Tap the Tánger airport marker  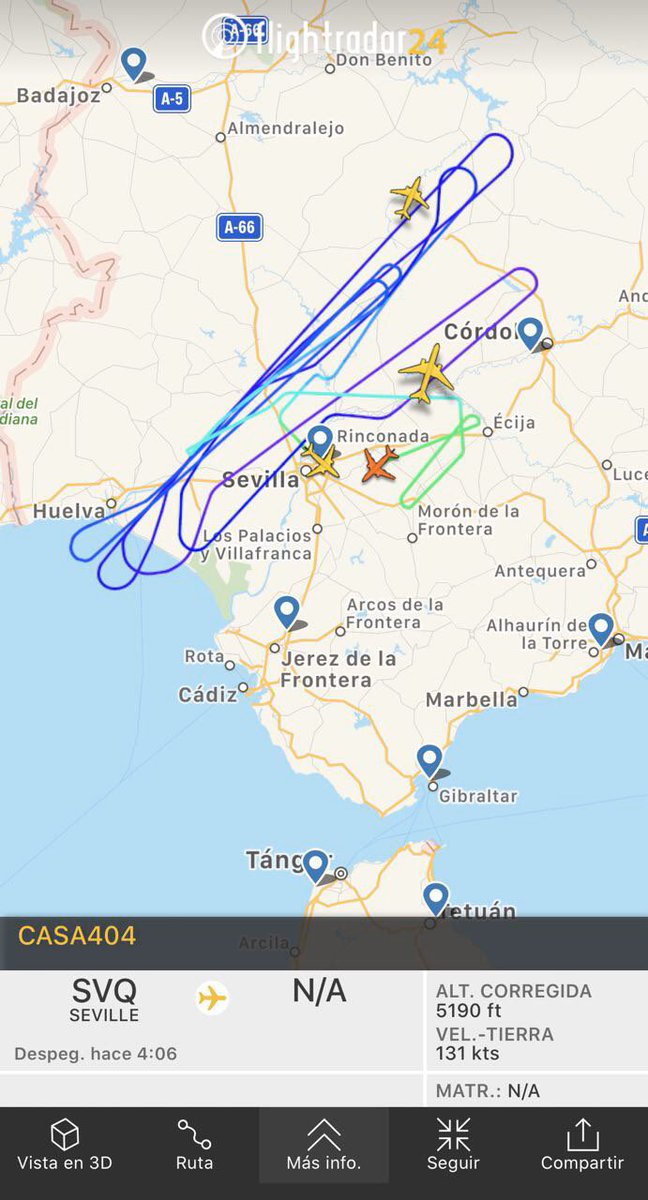pos(316,866)
